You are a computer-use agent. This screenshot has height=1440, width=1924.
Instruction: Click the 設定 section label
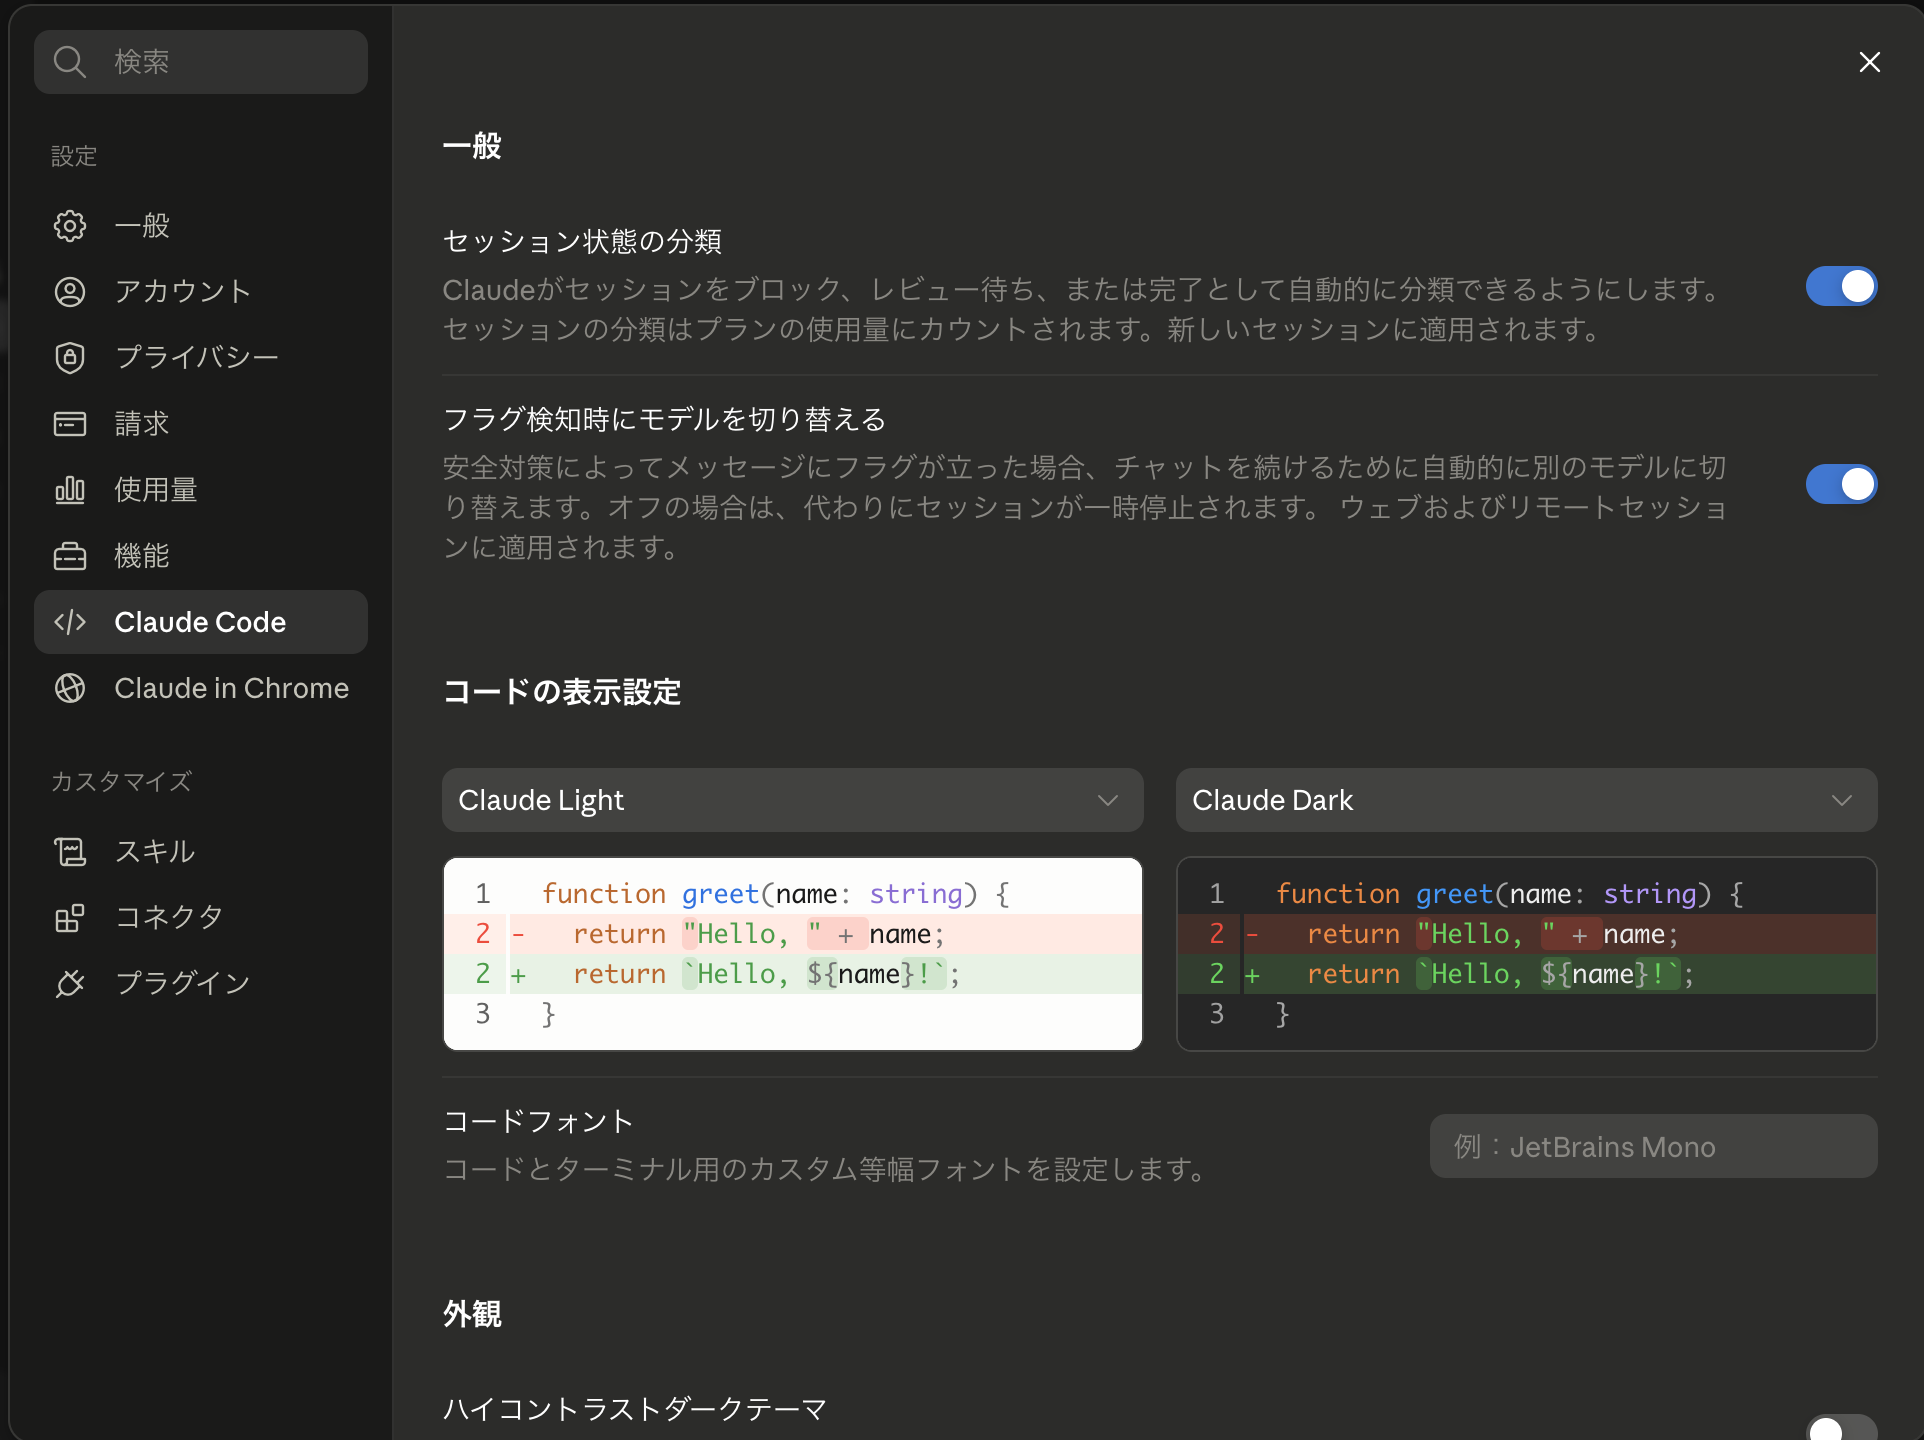pyautogui.click(x=74, y=157)
